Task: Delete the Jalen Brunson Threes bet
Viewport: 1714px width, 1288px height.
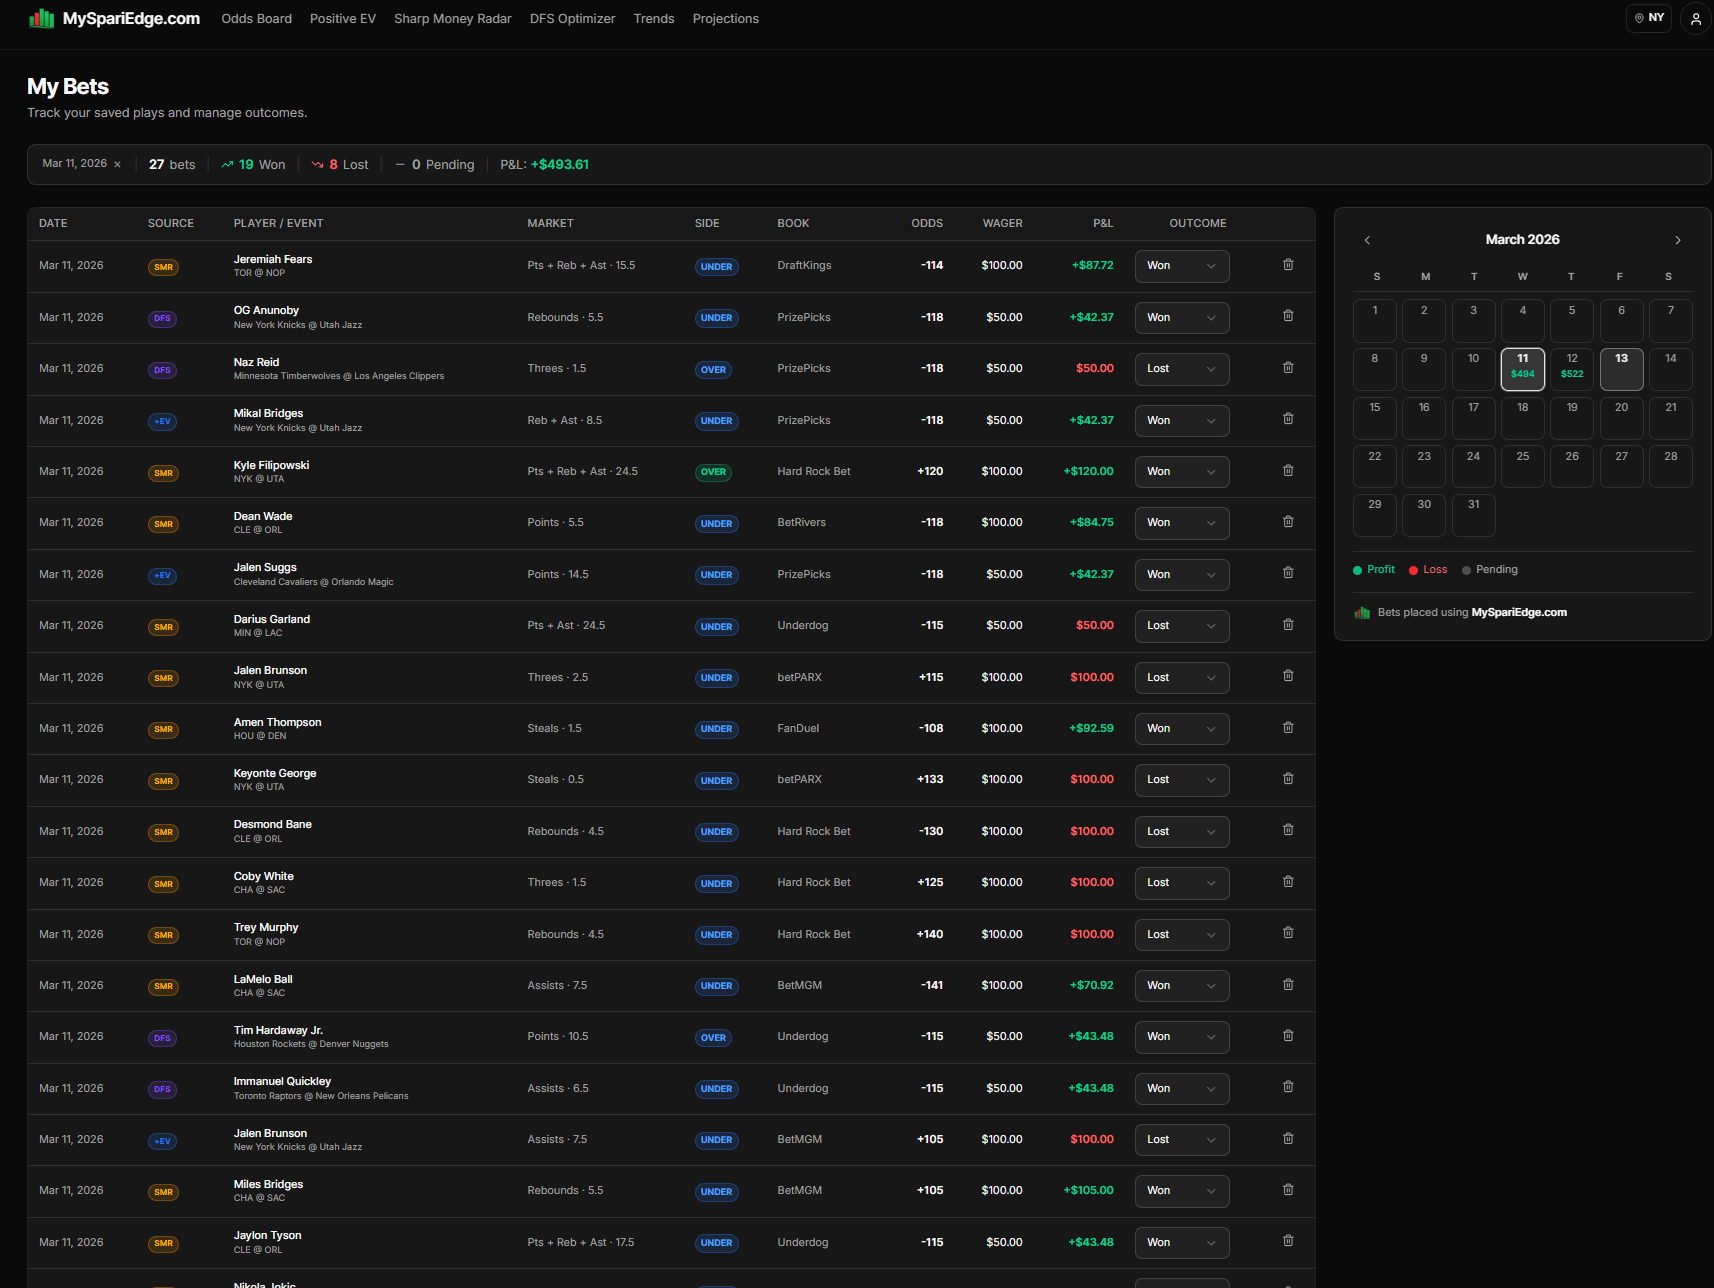Action: click(1288, 676)
